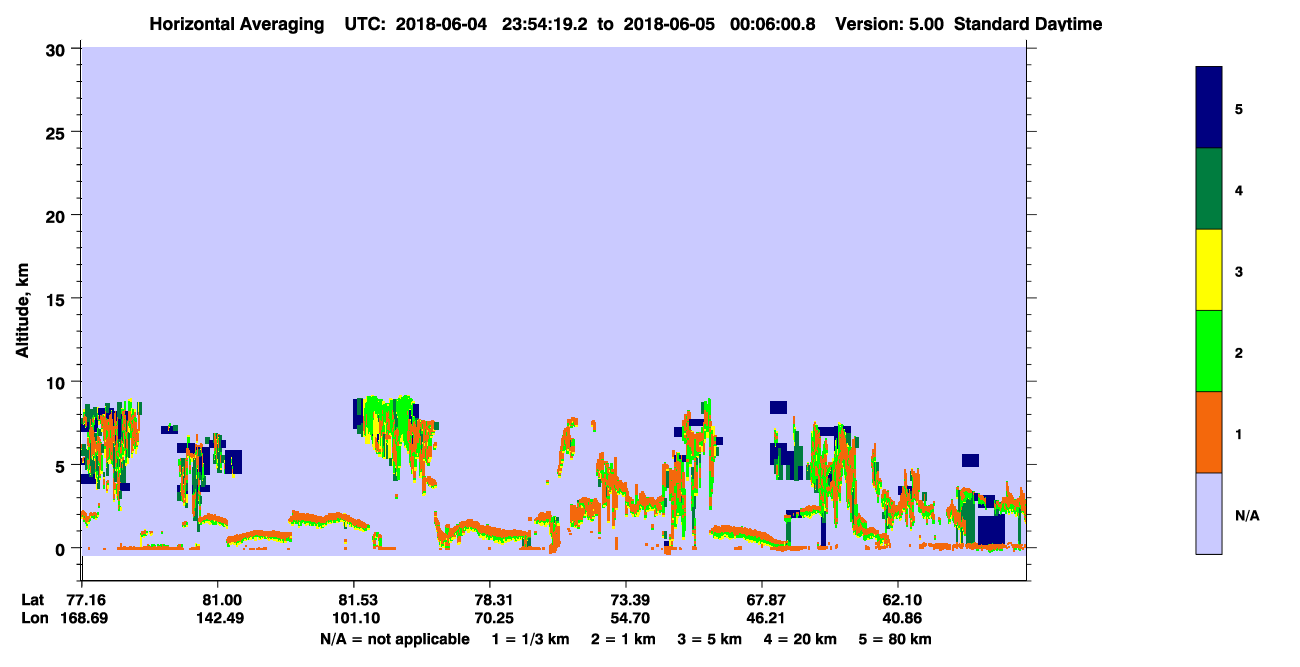The width and height of the screenshot is (1300, 667).
Task: Click longitude value 46.21
Action: point(766,618)
